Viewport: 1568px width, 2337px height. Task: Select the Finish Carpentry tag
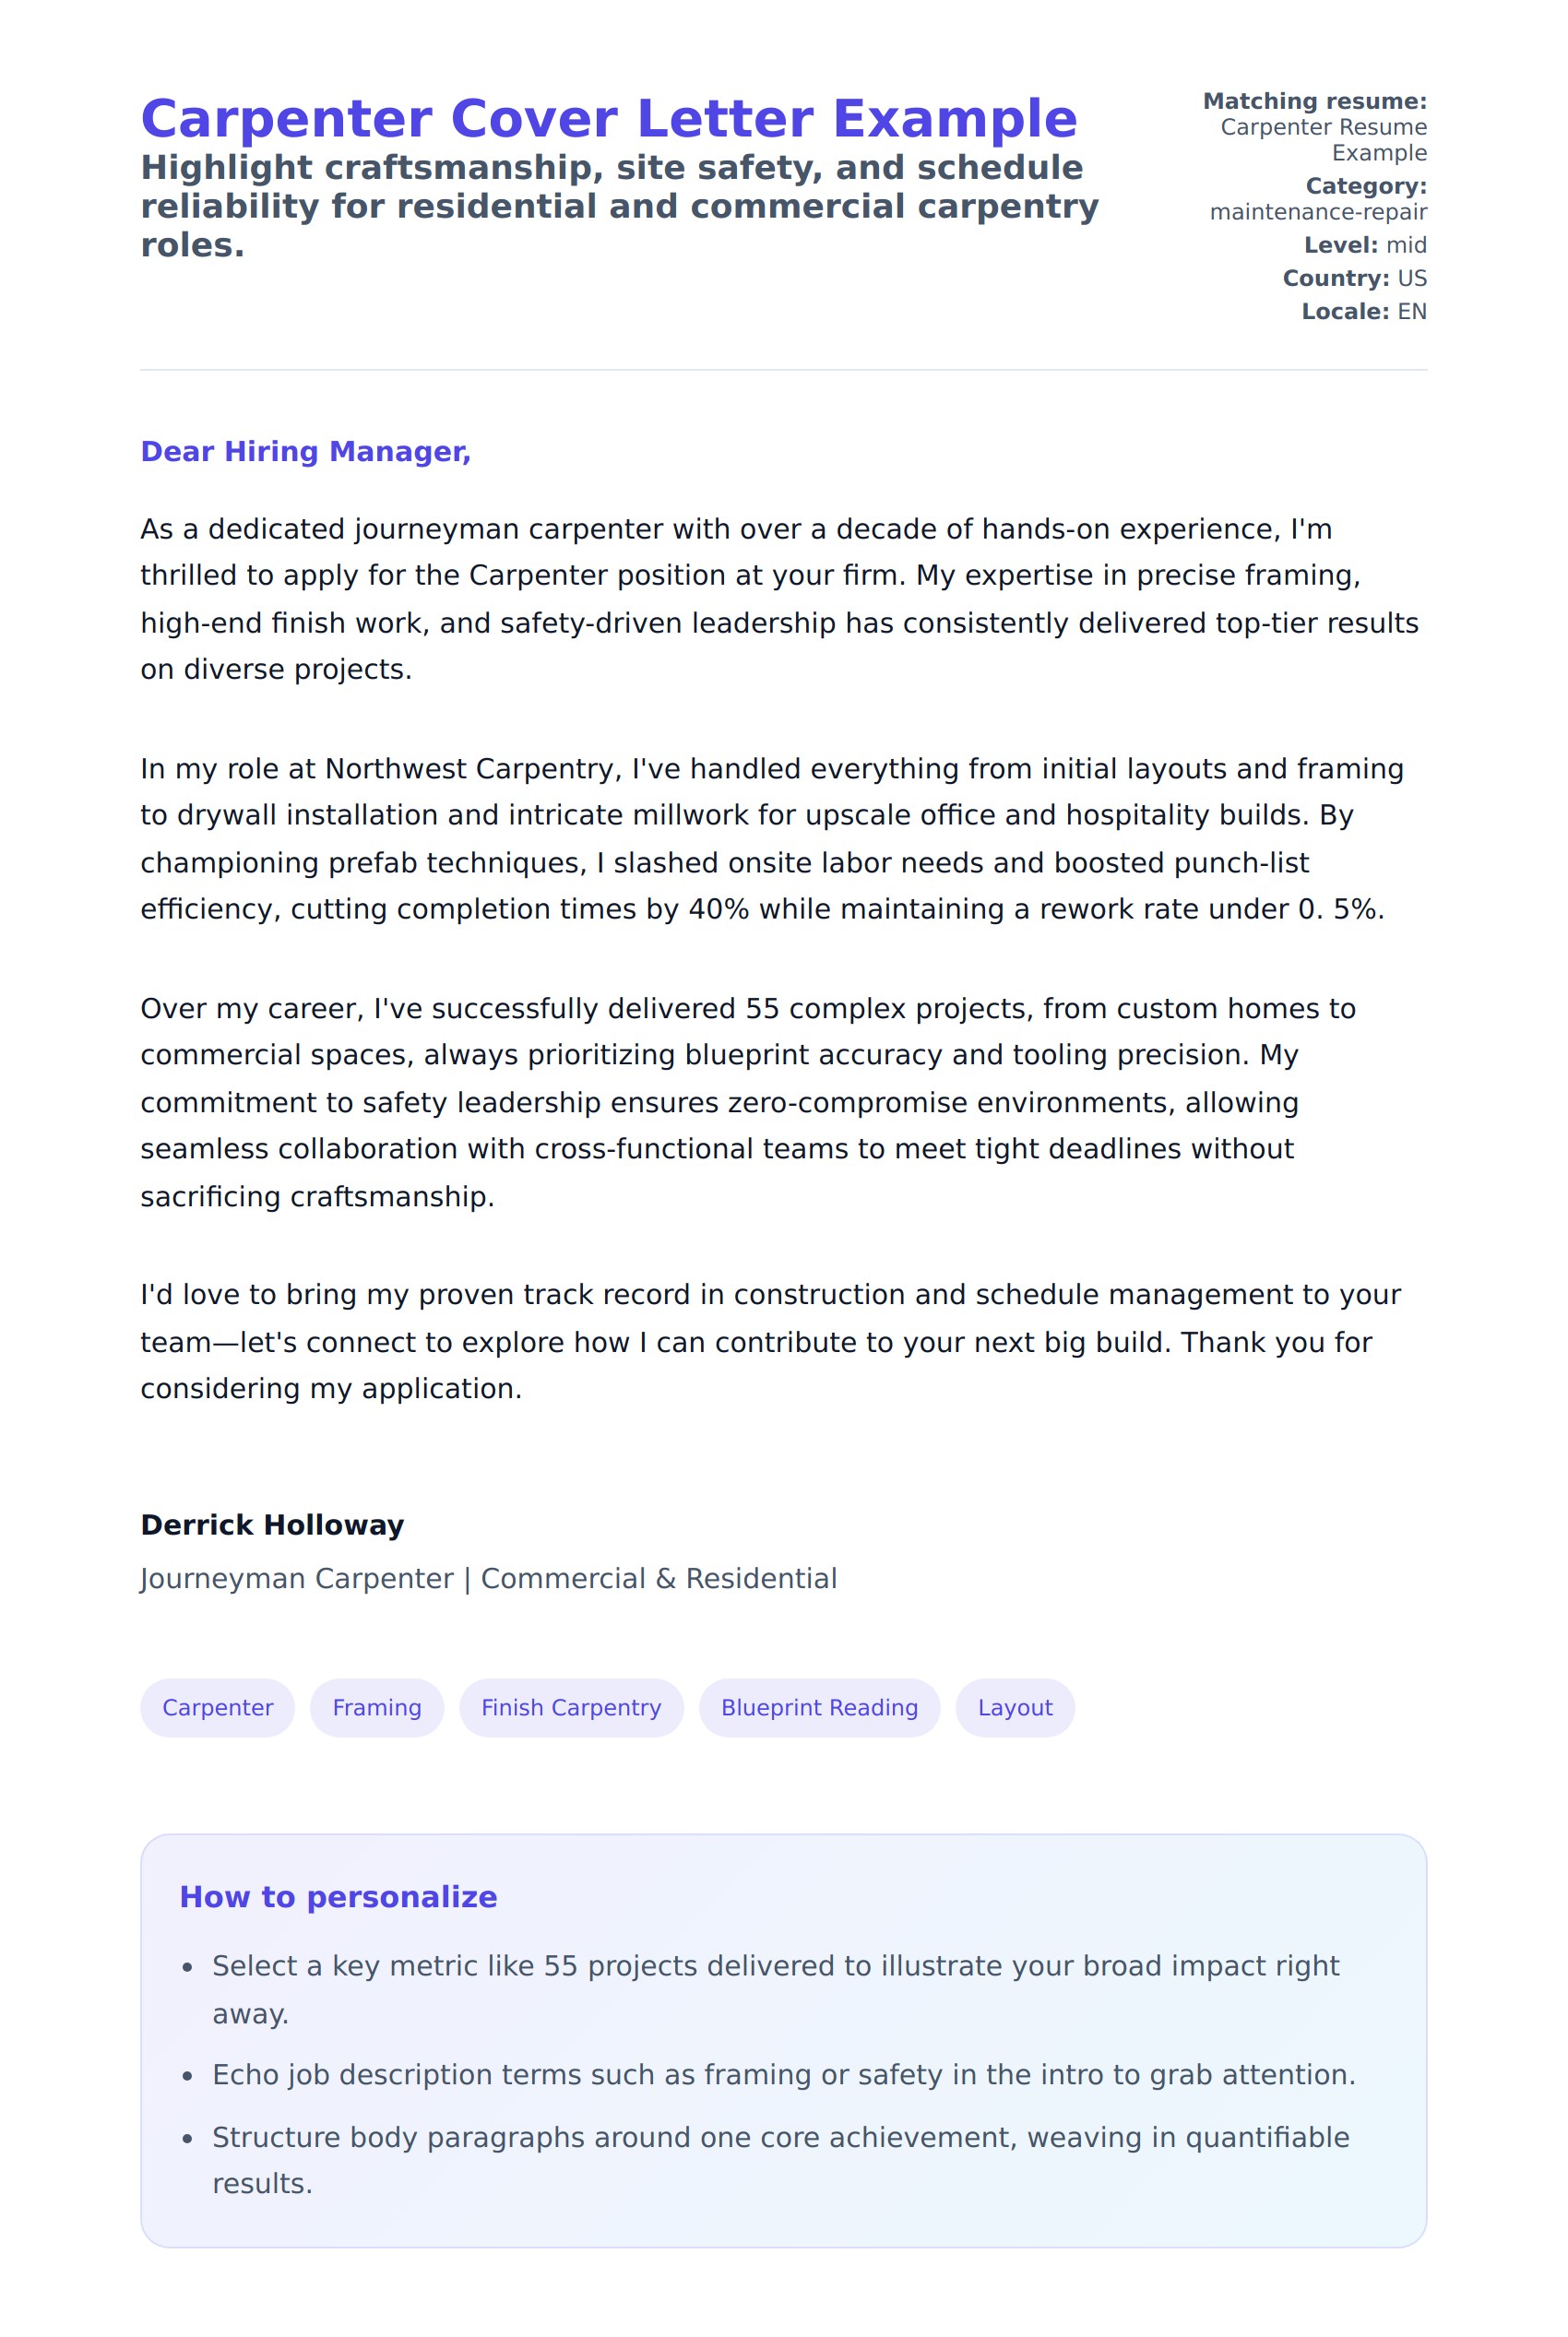pos(571,1708)
